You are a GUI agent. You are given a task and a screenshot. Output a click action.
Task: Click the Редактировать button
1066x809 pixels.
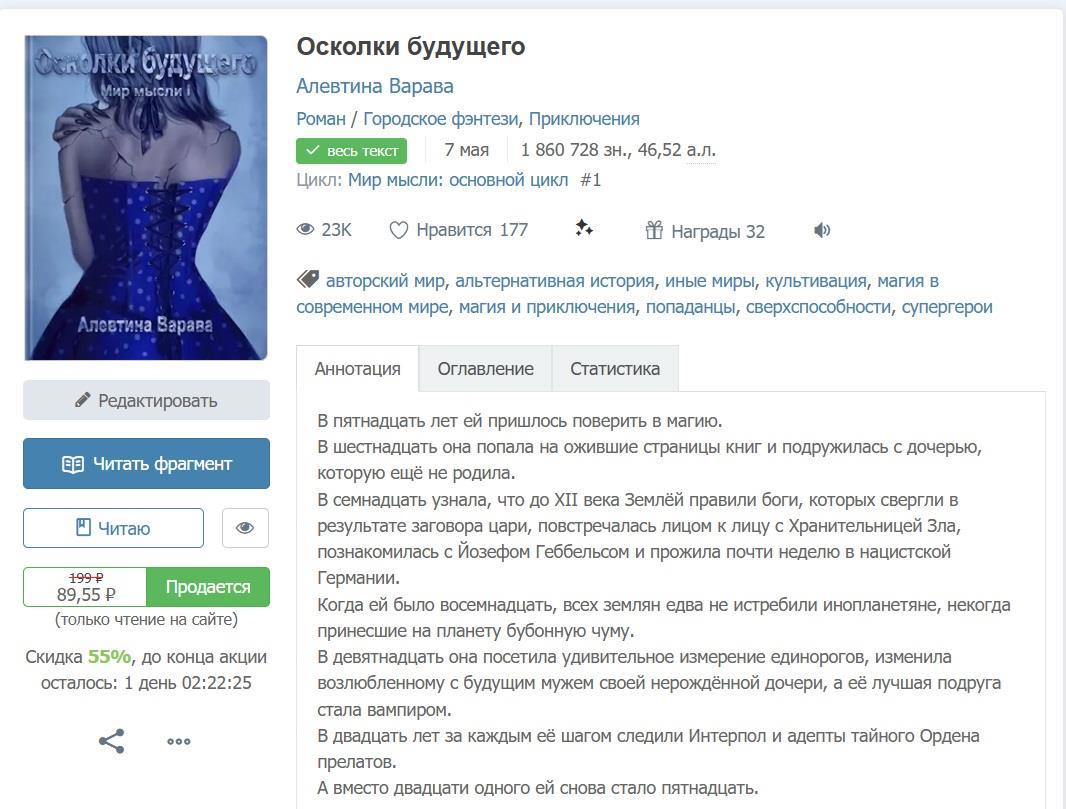pyautogui.click(x=146, y=400)
